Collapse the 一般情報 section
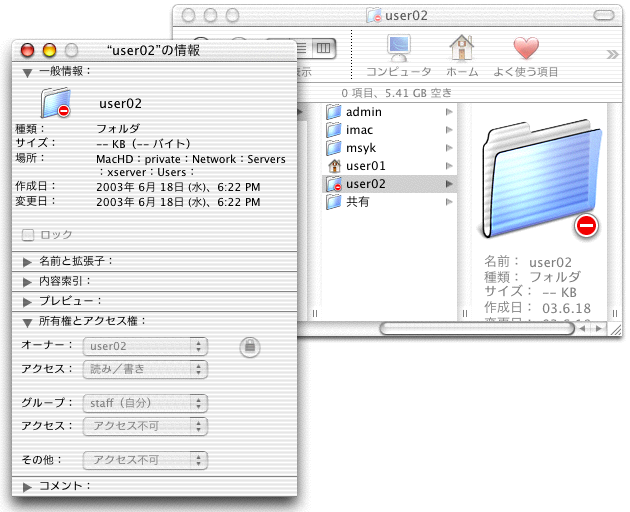The height and width of the screenshot is (512, 630). tap(27, 72)
